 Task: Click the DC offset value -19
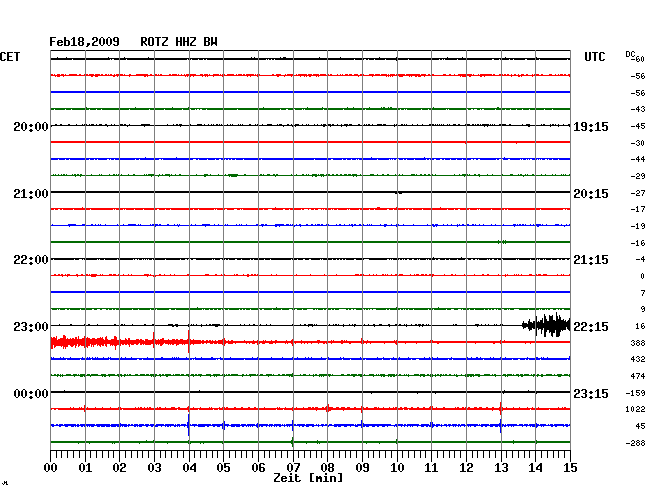click(x=638, y=226)
